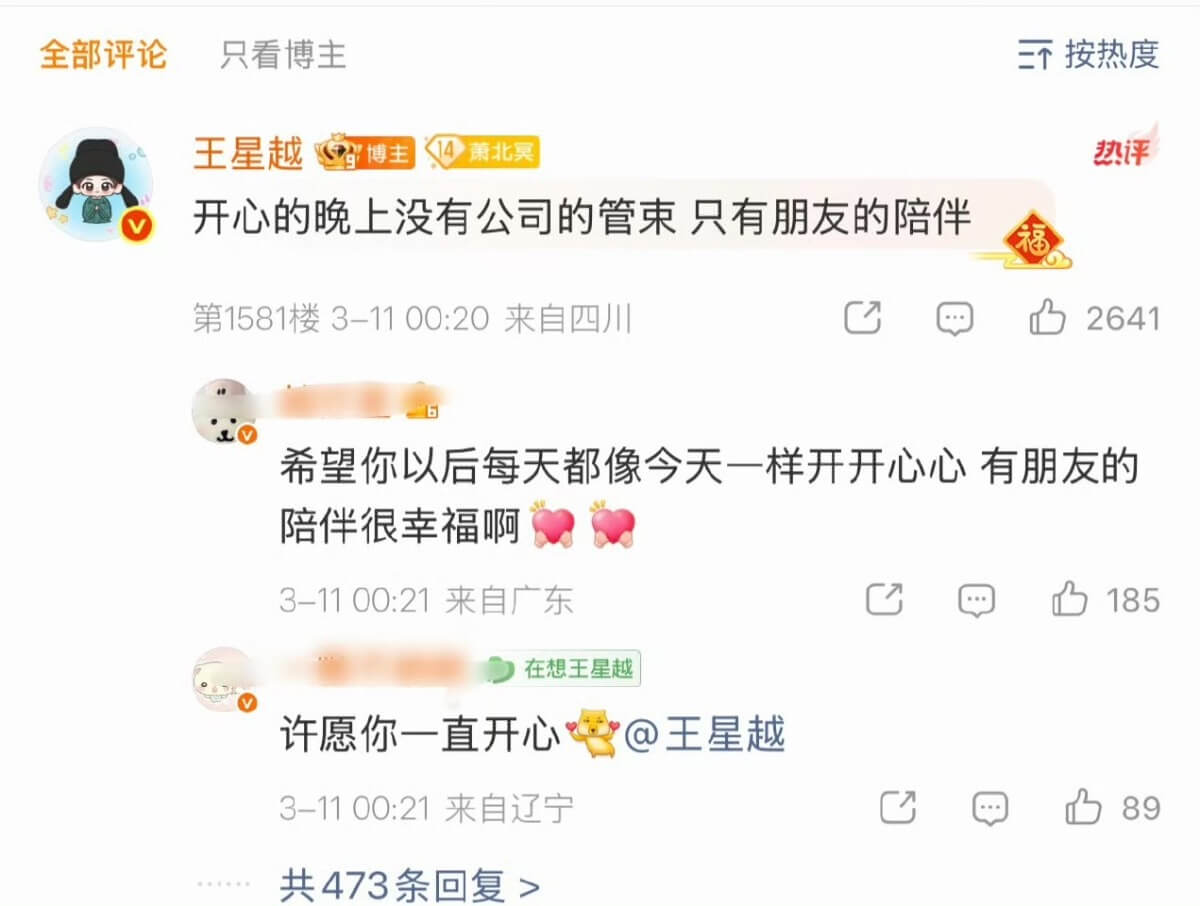Tap the 在想王星越 fan badge
Viewport: 1200px width, 906px height.
[562, 669]
